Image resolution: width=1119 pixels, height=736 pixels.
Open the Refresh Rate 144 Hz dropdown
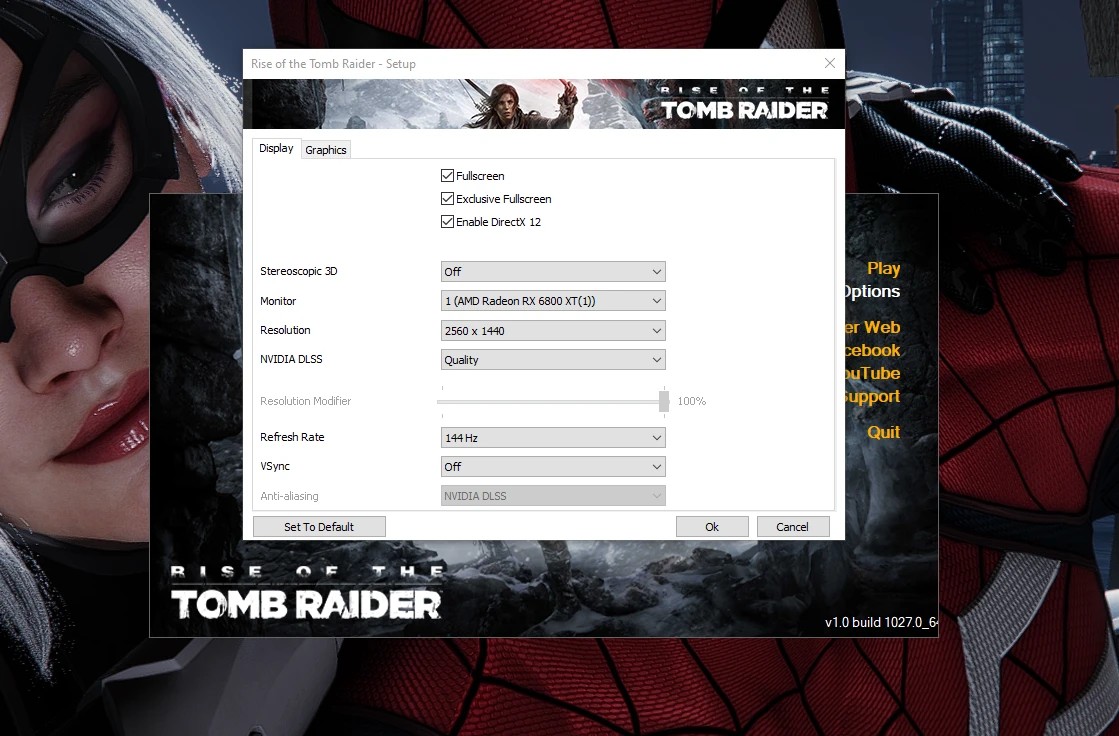(x=553, y=438)
